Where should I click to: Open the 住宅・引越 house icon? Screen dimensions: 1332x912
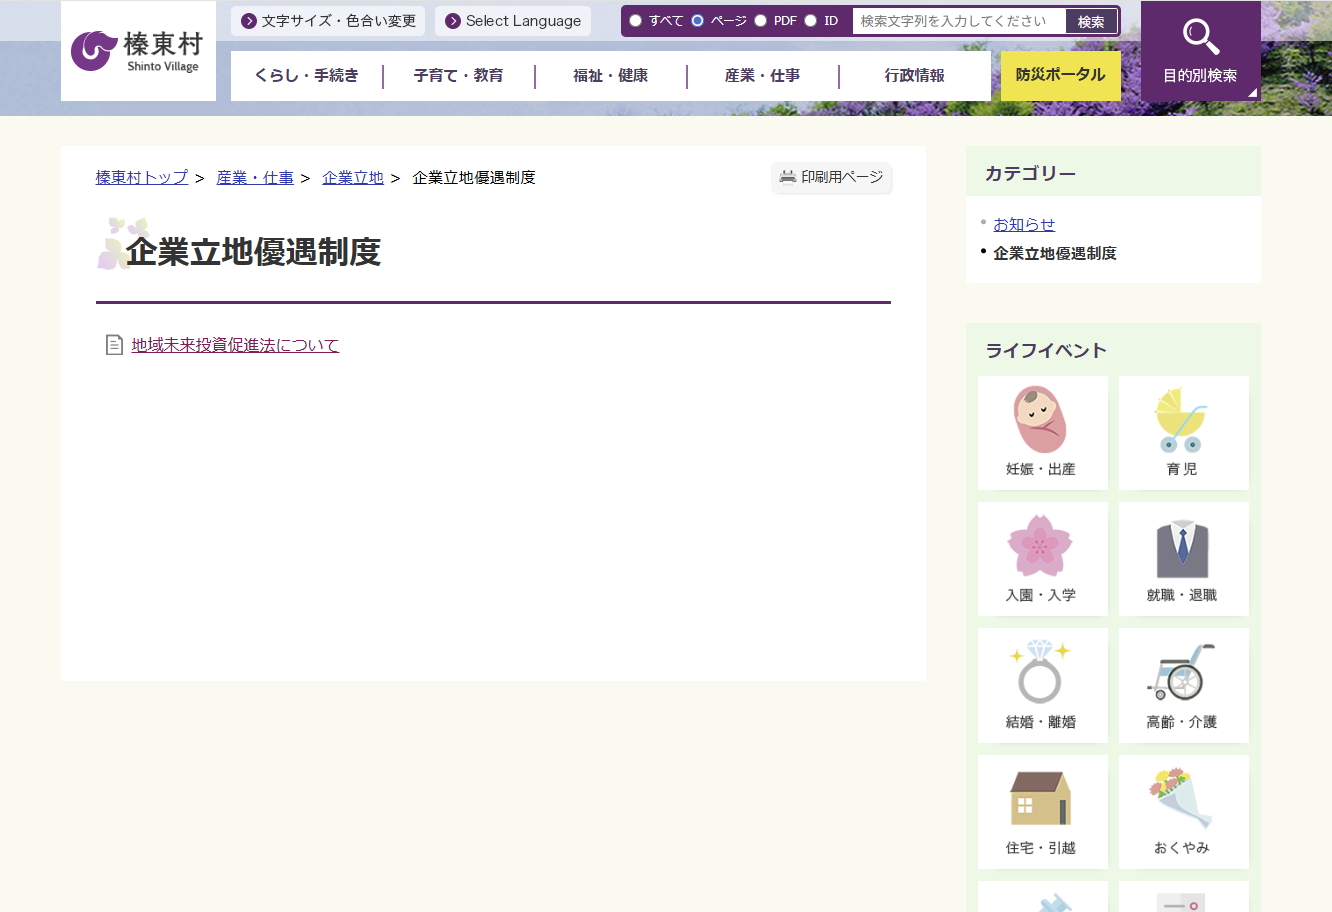pos(1042,811)
